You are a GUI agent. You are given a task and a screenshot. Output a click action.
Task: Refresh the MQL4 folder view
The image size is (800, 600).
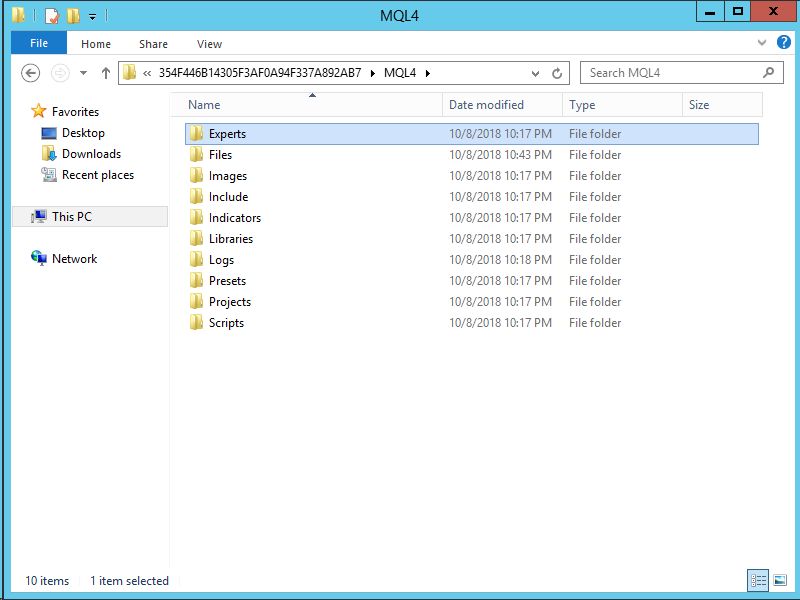click(x=558, y=73)
